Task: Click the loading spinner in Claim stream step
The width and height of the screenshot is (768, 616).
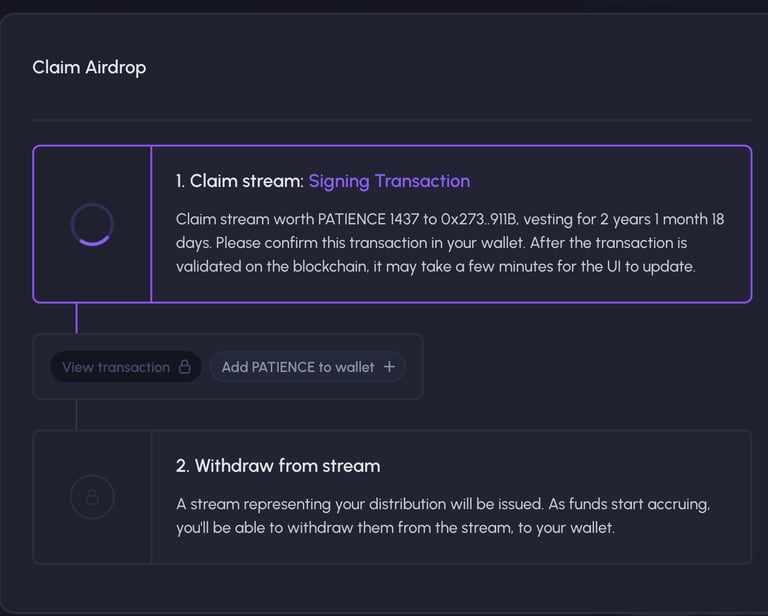Action: coord(92,224)
